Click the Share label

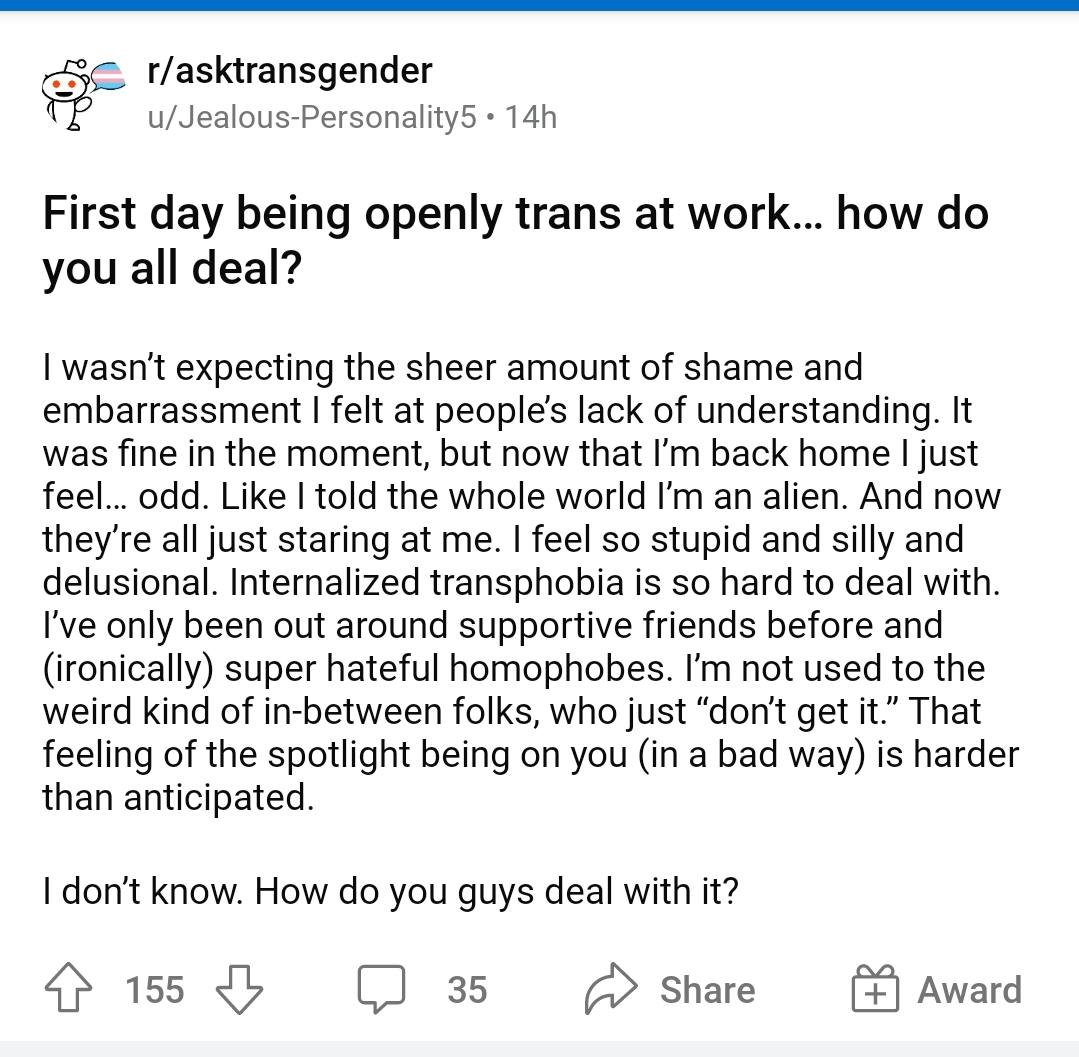pyautogui.click(x=707, y=990)
